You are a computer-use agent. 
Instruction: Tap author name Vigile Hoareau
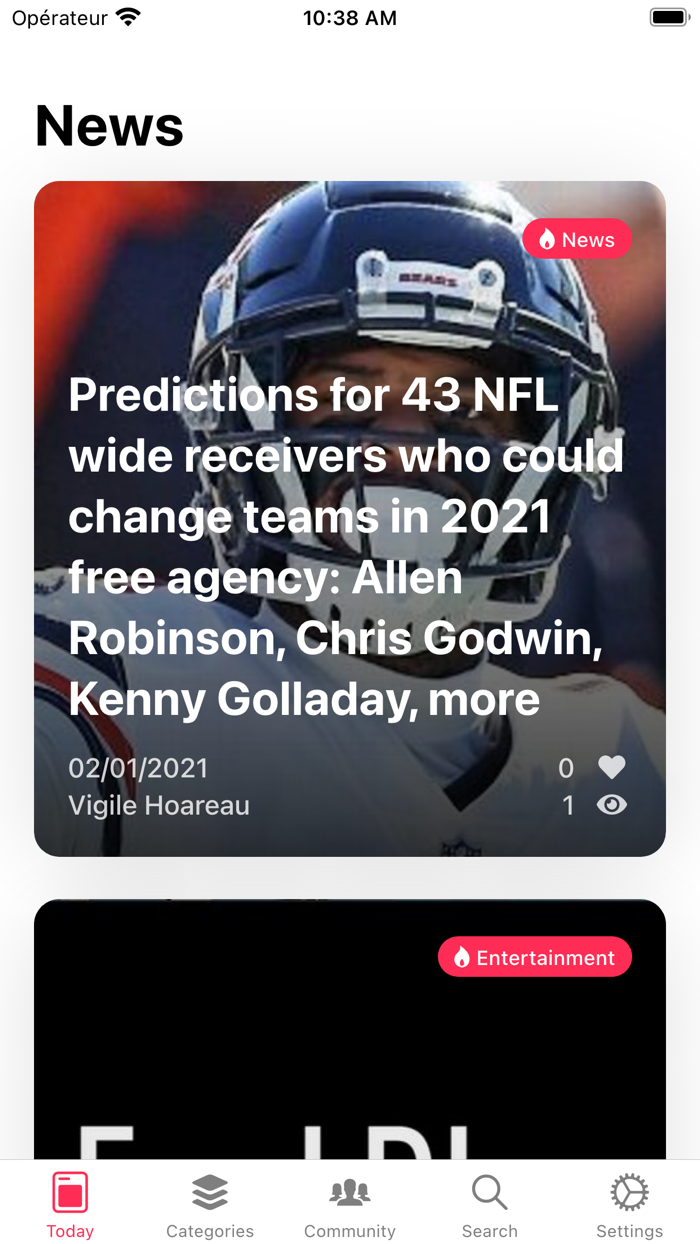(159, 805)
